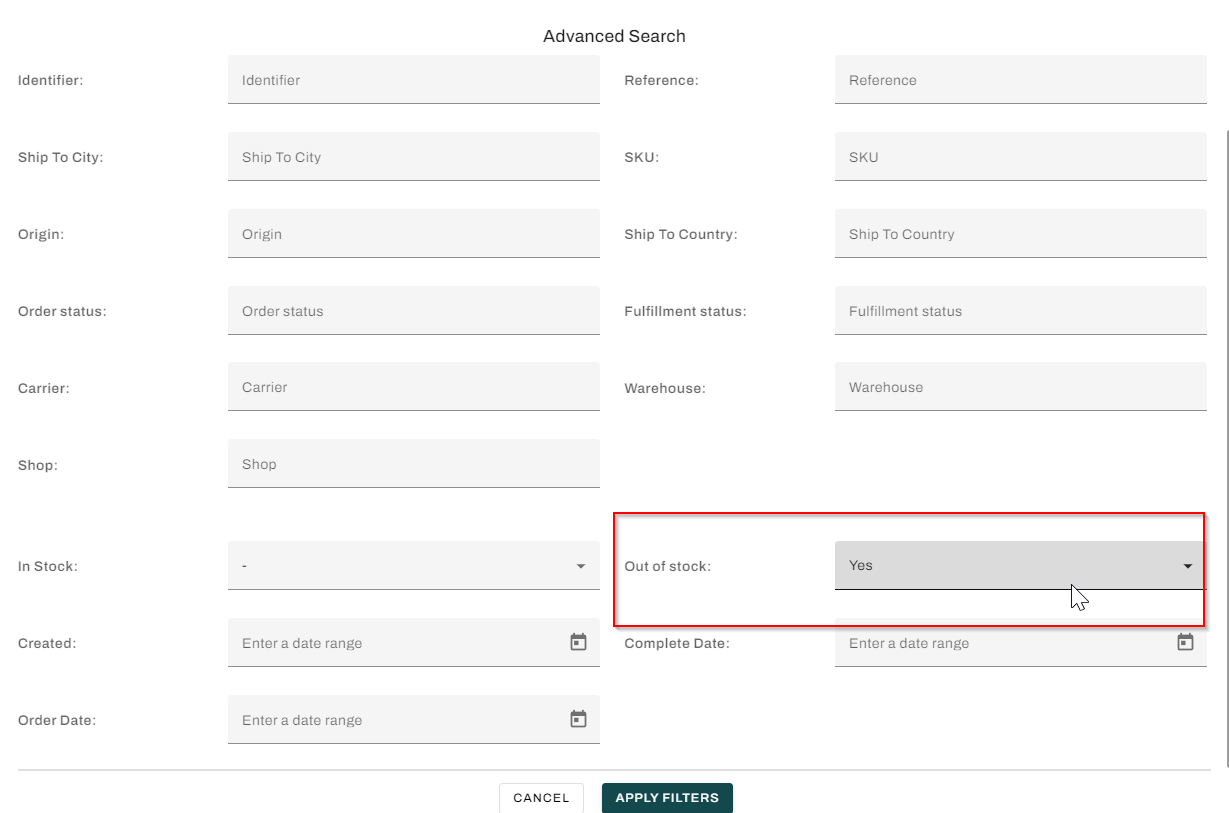Click the Warehouse label
This screenshot has height=813, width=1229.
(x=664, y=388)
